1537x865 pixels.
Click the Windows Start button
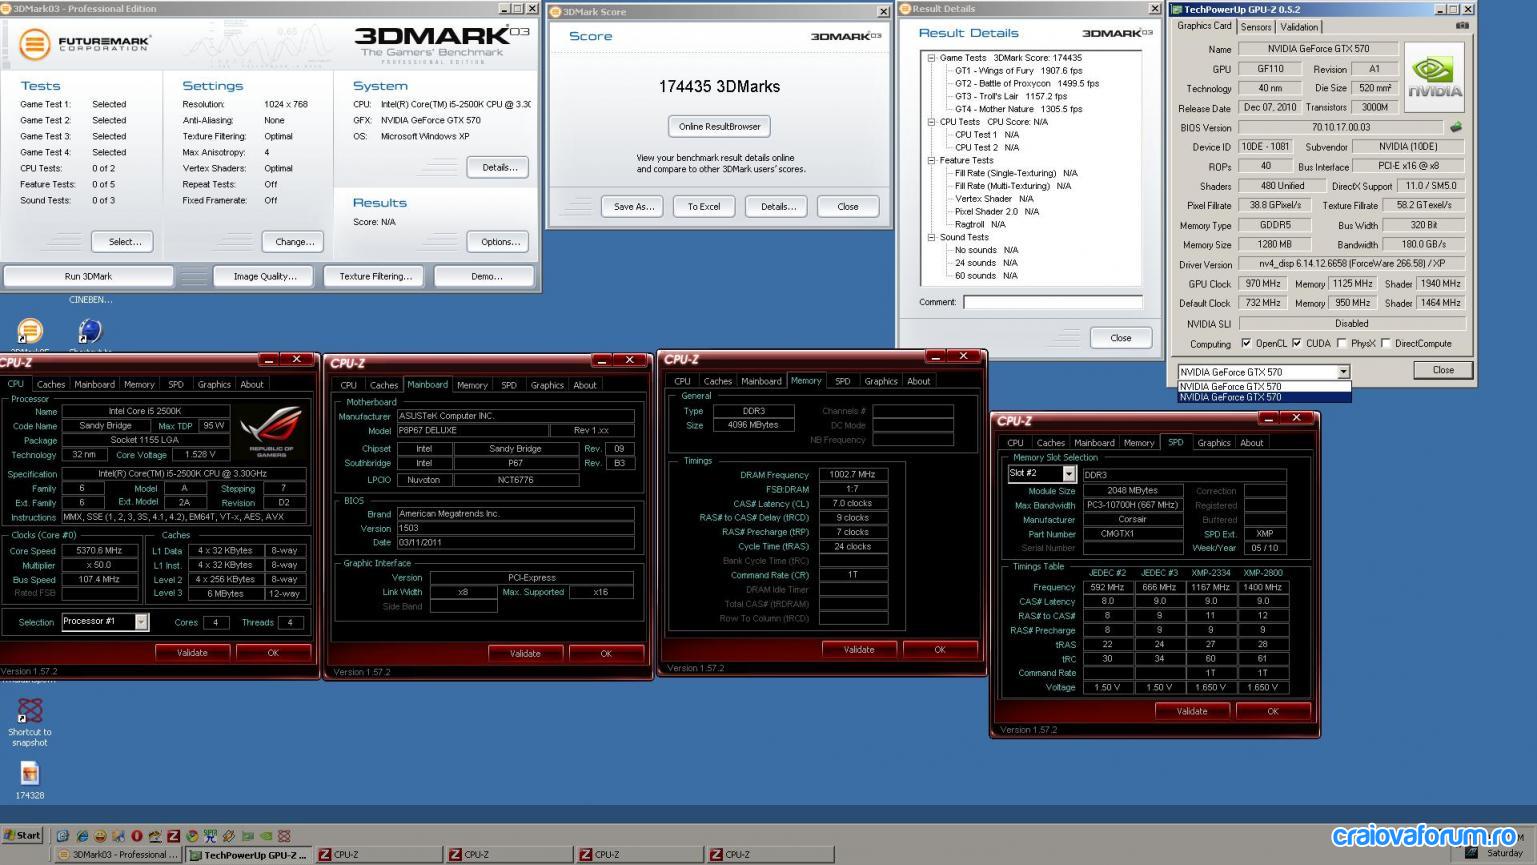tap(23, 836)
